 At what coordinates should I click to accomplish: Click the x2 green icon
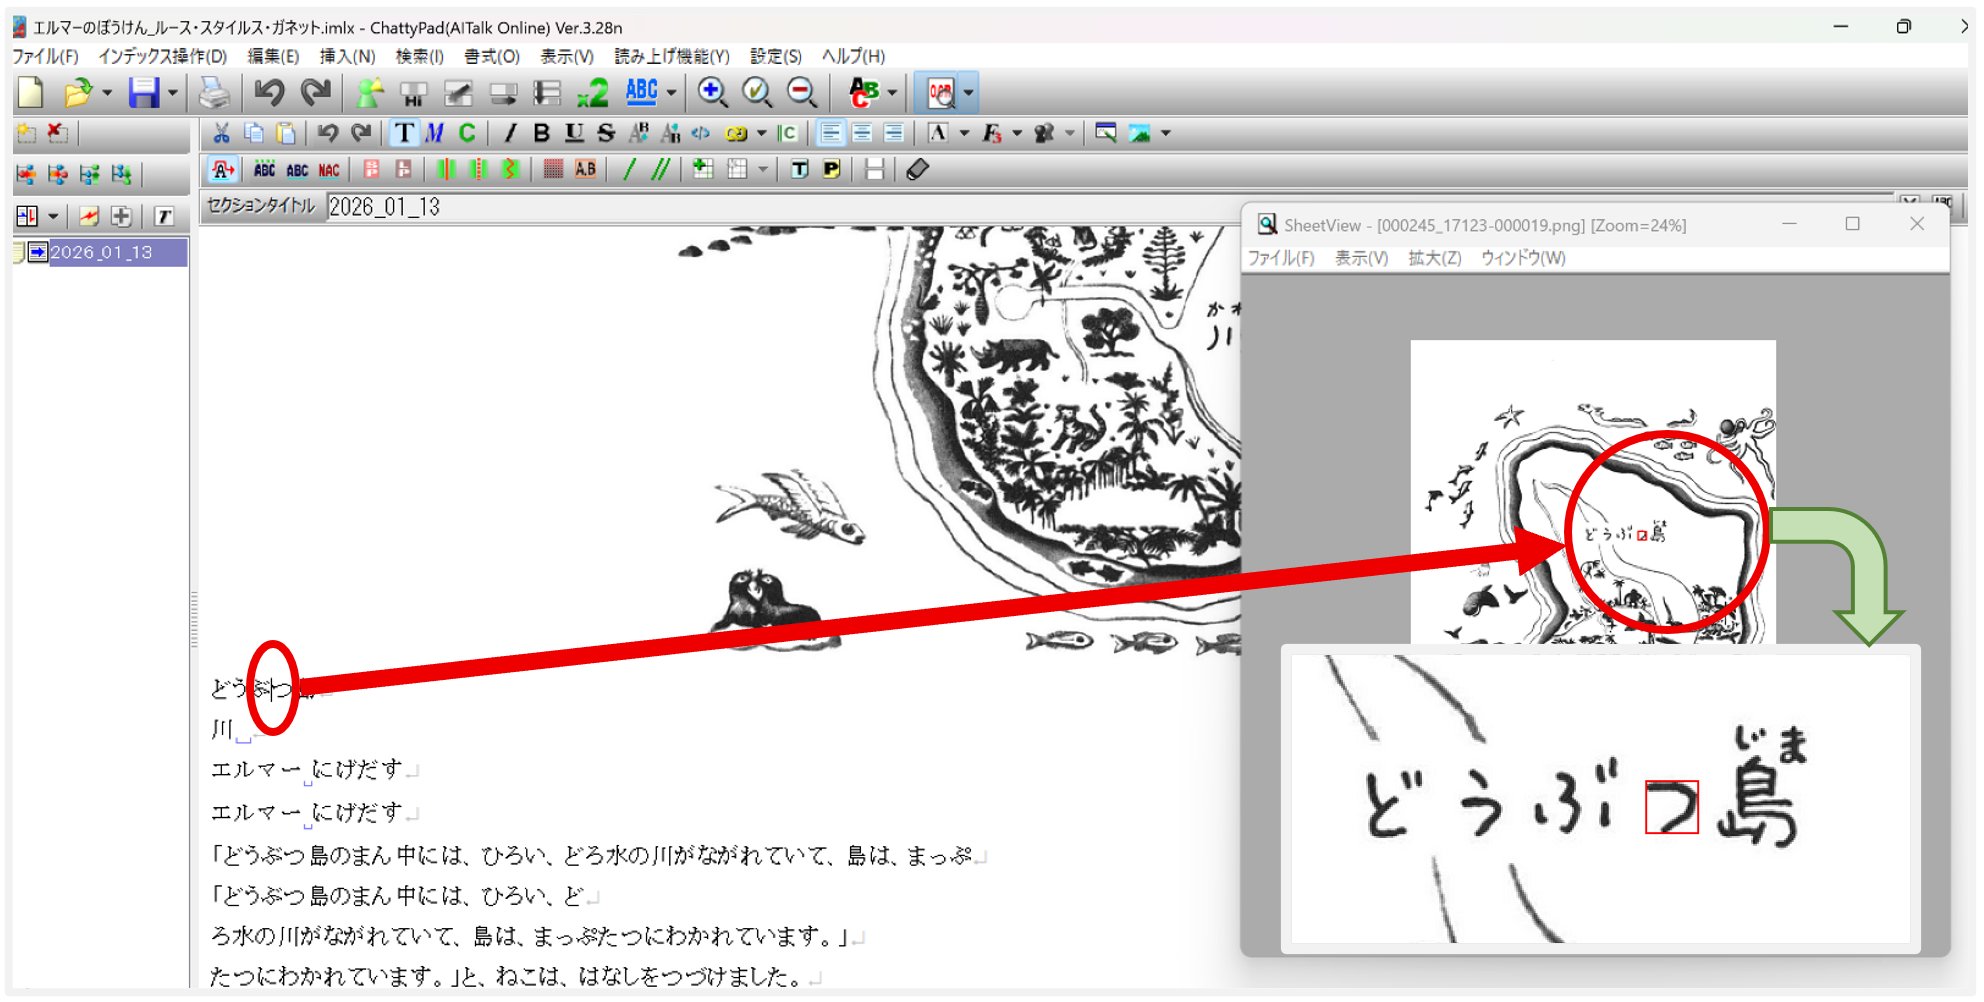click(593, 93)
